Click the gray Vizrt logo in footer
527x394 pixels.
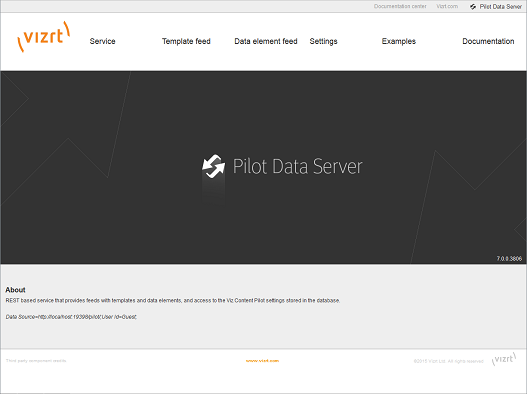[x=504, y=359]
